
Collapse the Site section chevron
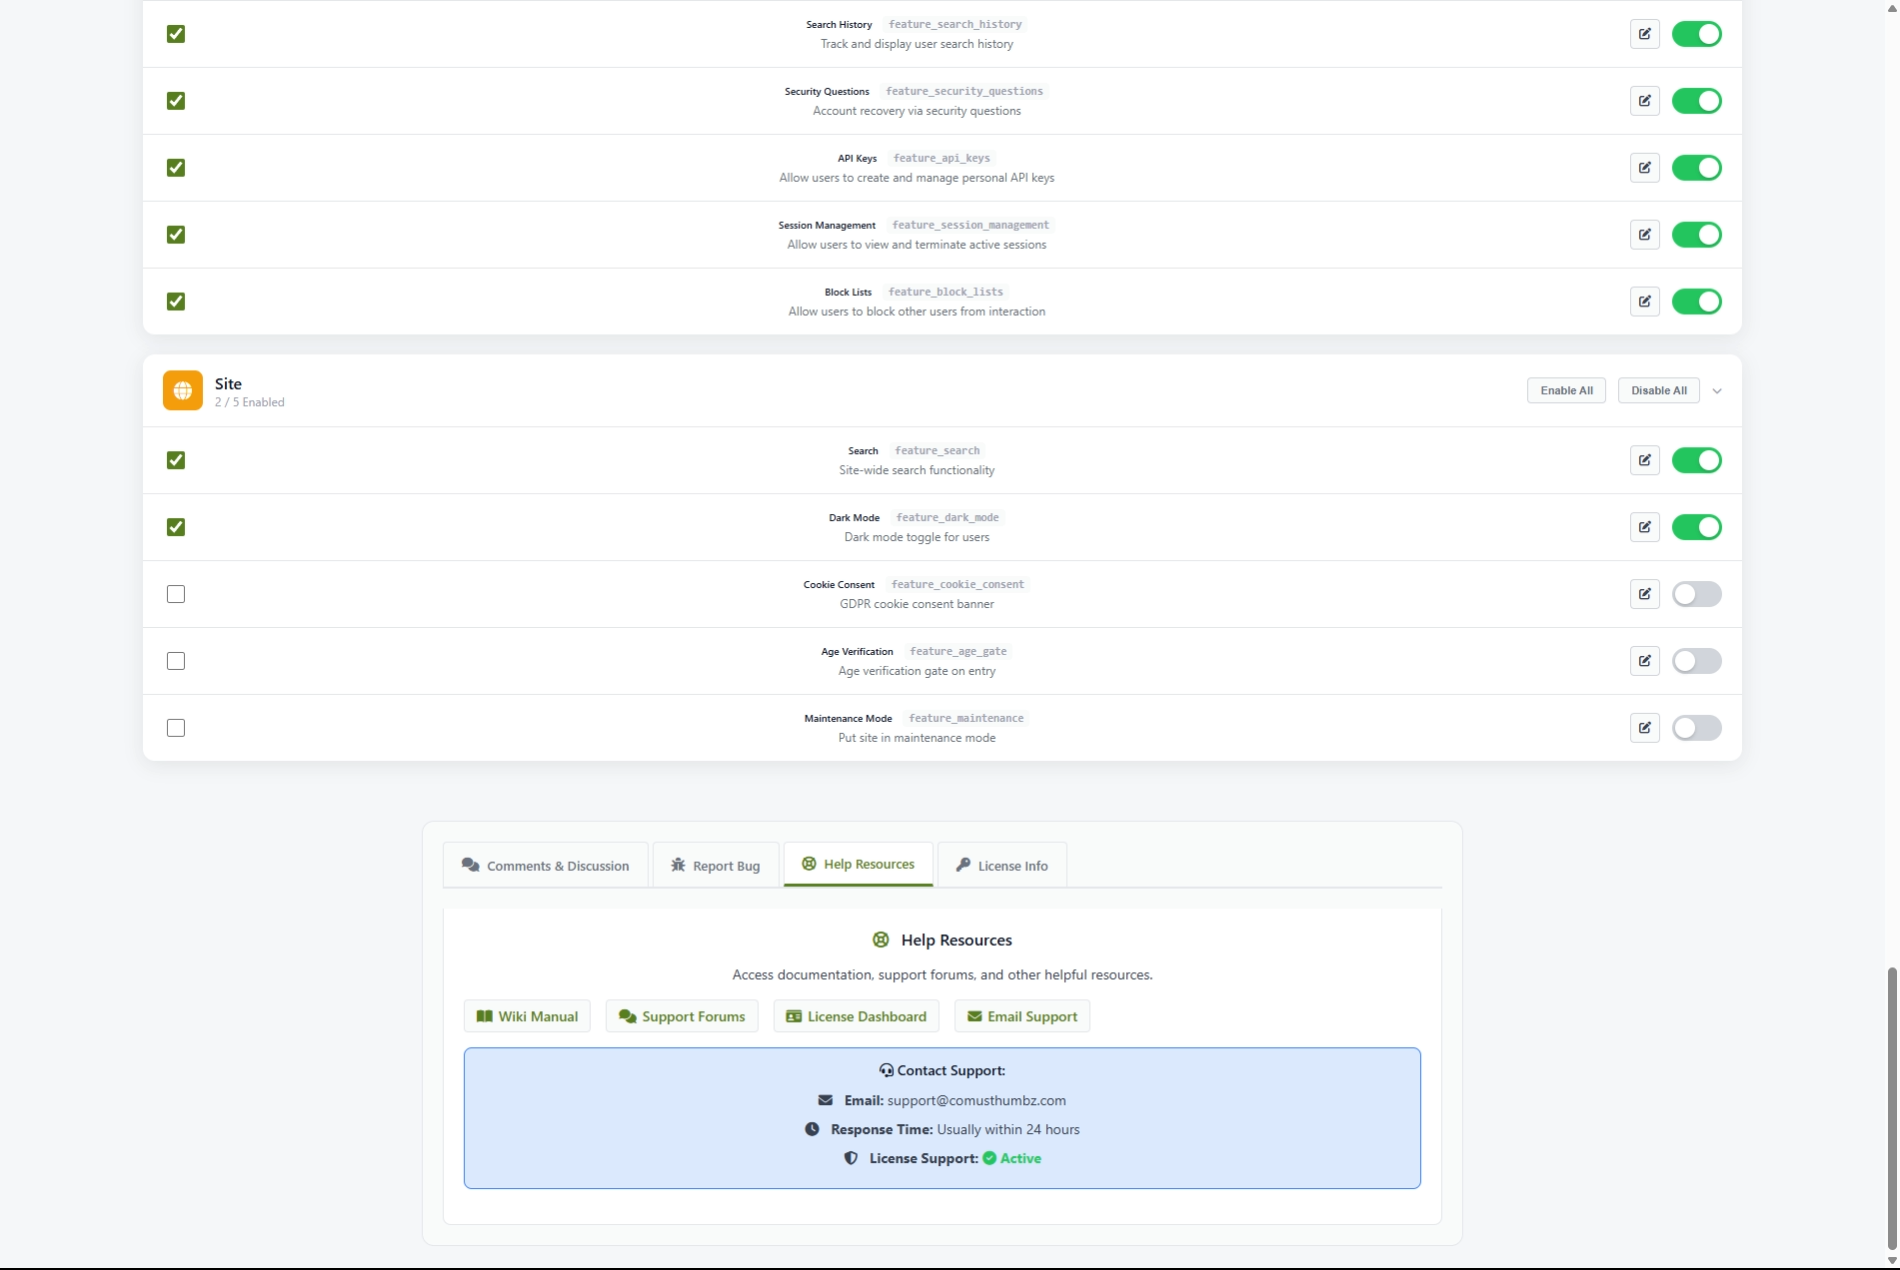pos(1717,391)
